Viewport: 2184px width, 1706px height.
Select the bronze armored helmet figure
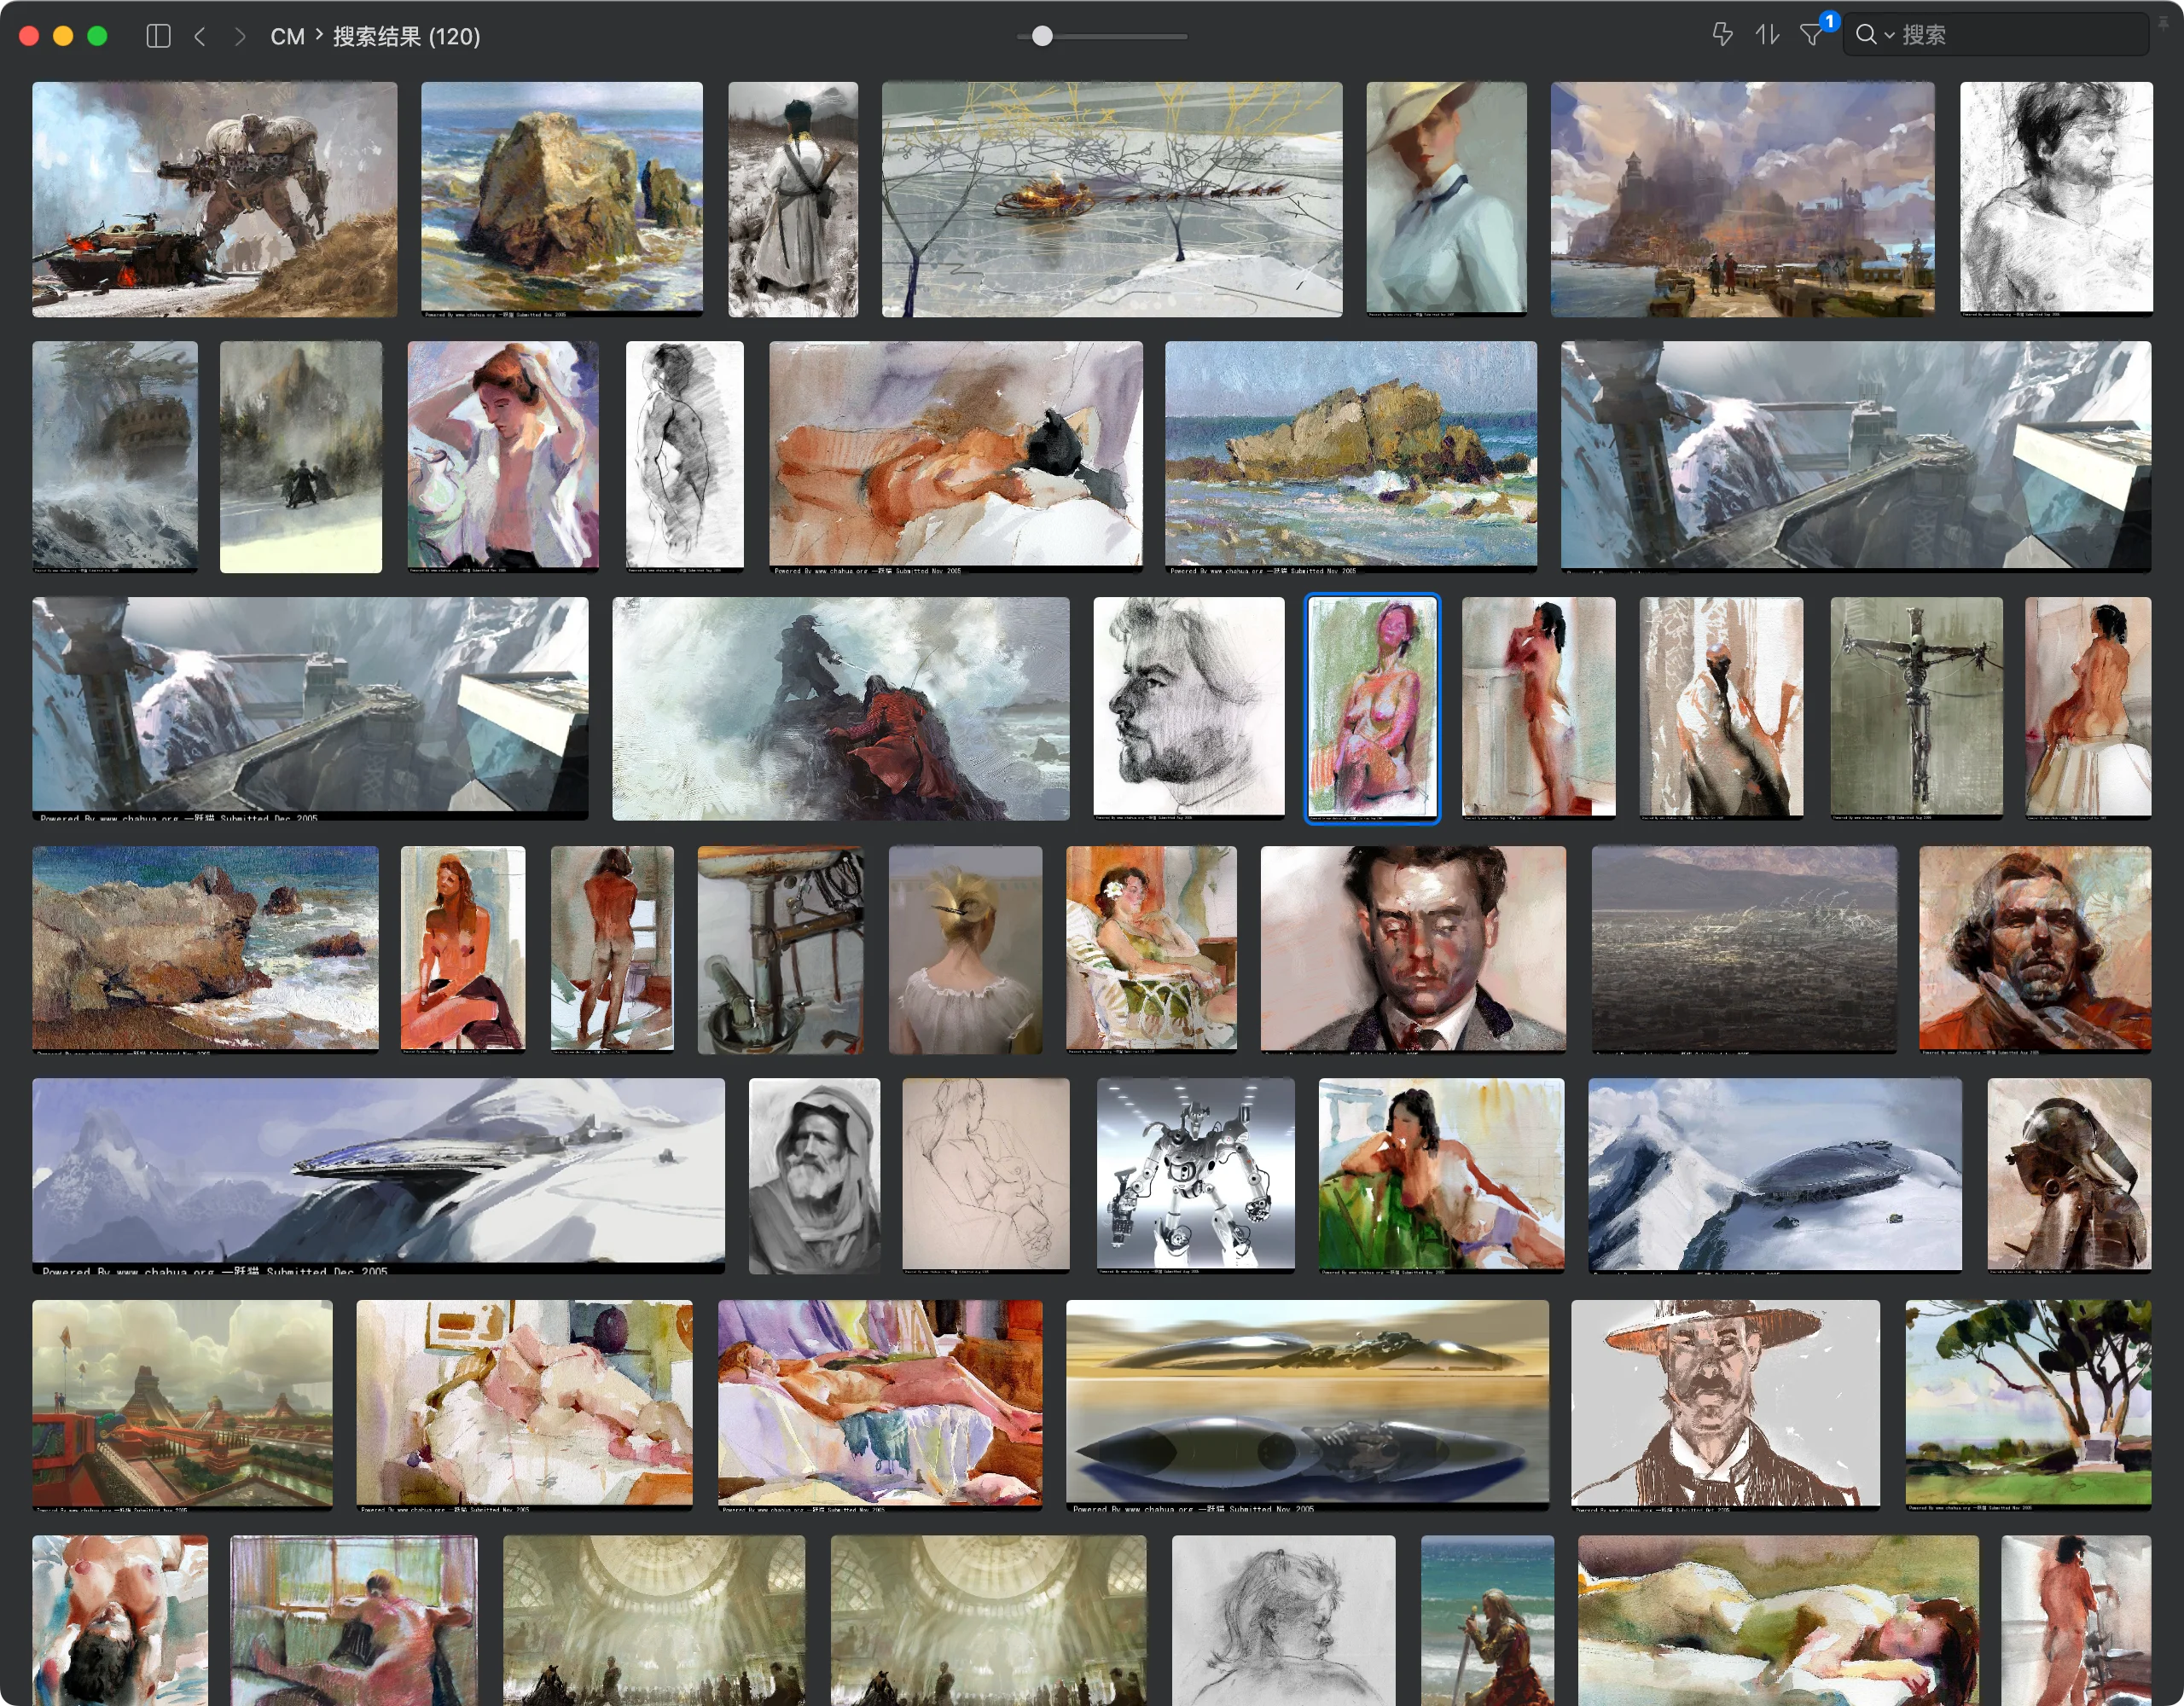[2069, 1175]
